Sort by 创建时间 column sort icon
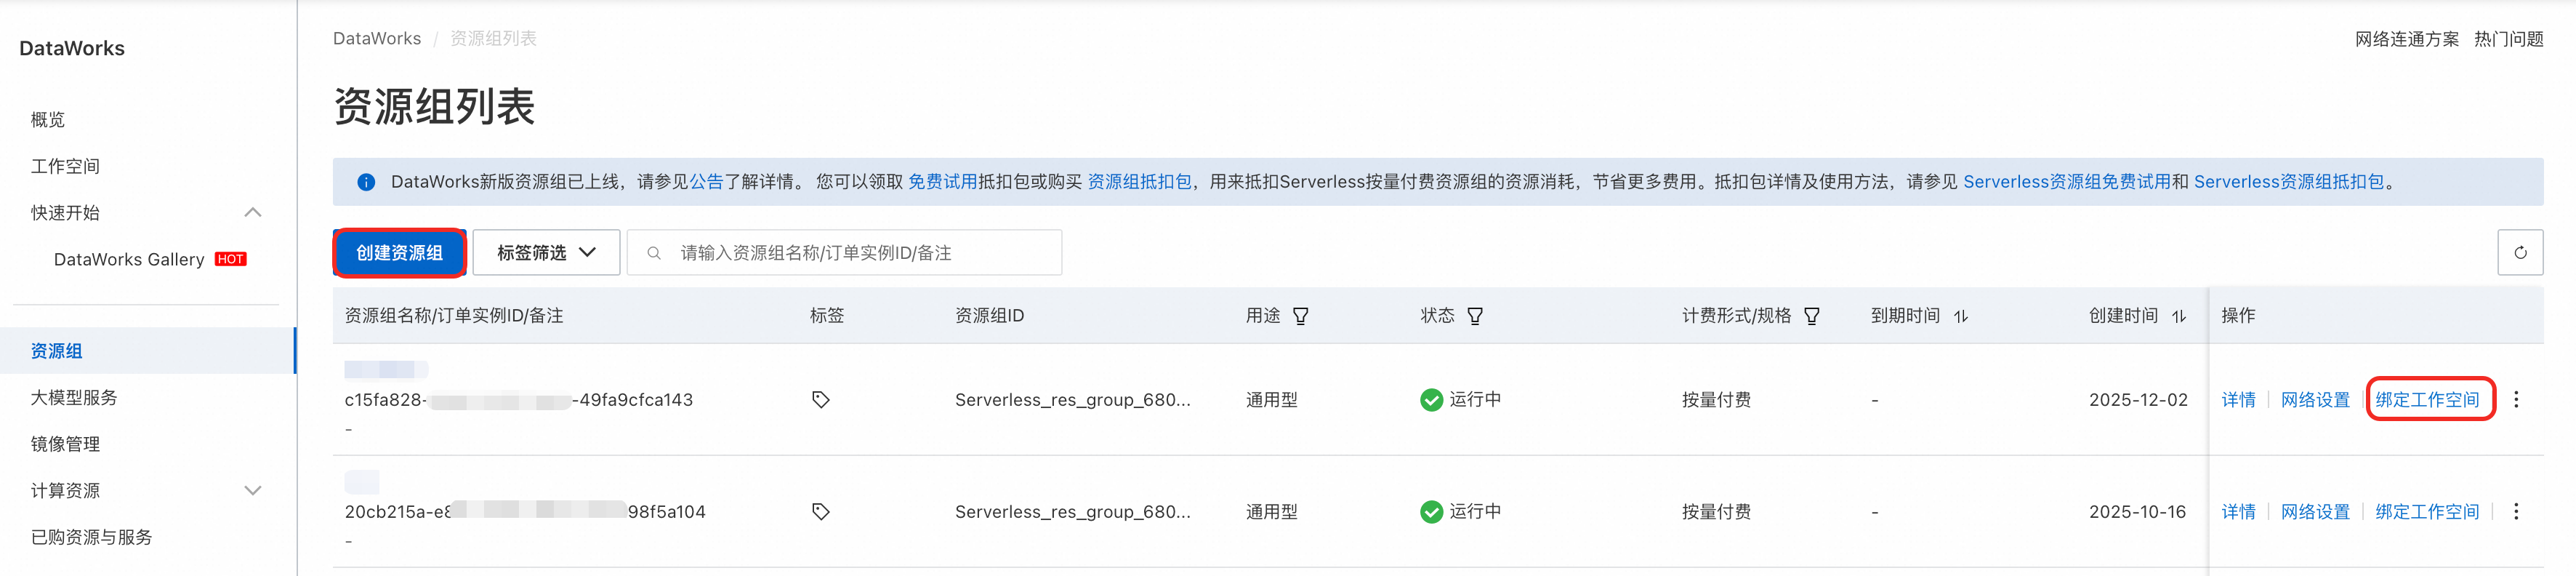 coord(2178,316)
